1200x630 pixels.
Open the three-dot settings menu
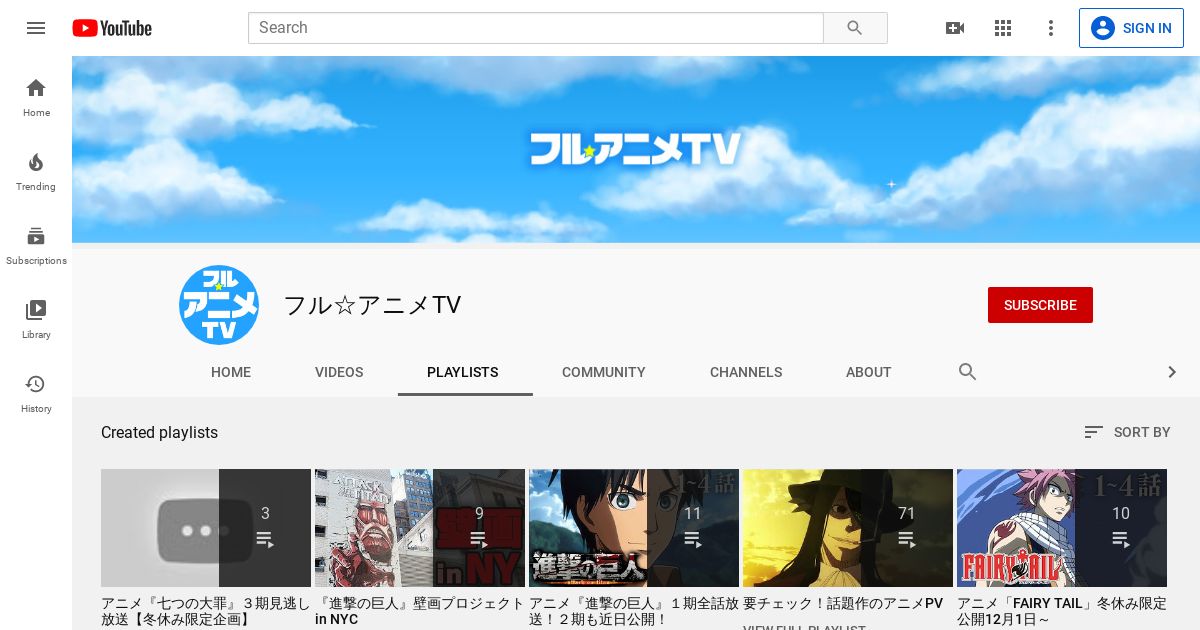1051,28
